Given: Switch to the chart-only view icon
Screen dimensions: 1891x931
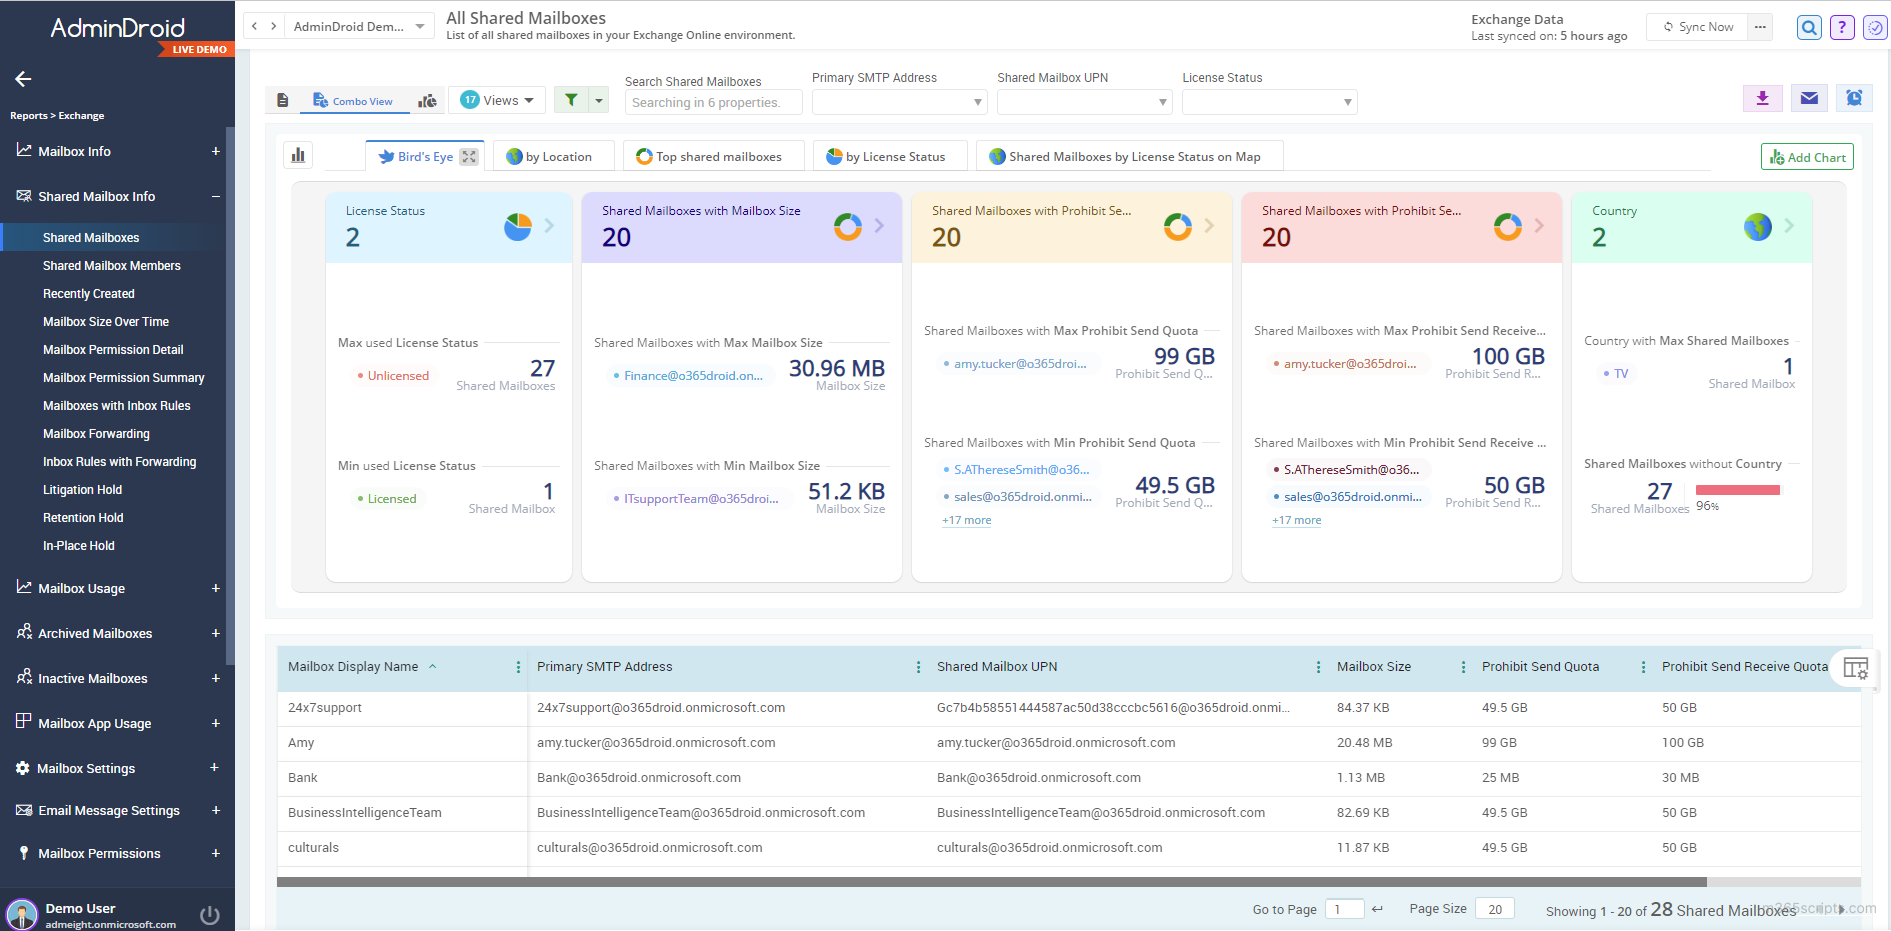Looking at the screenshot, I should 428,101.
